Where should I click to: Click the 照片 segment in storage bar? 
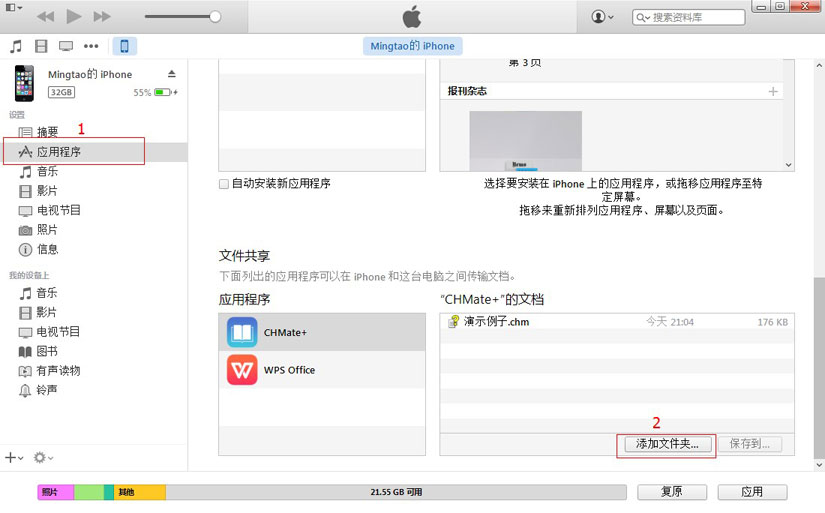coord(56,492)
